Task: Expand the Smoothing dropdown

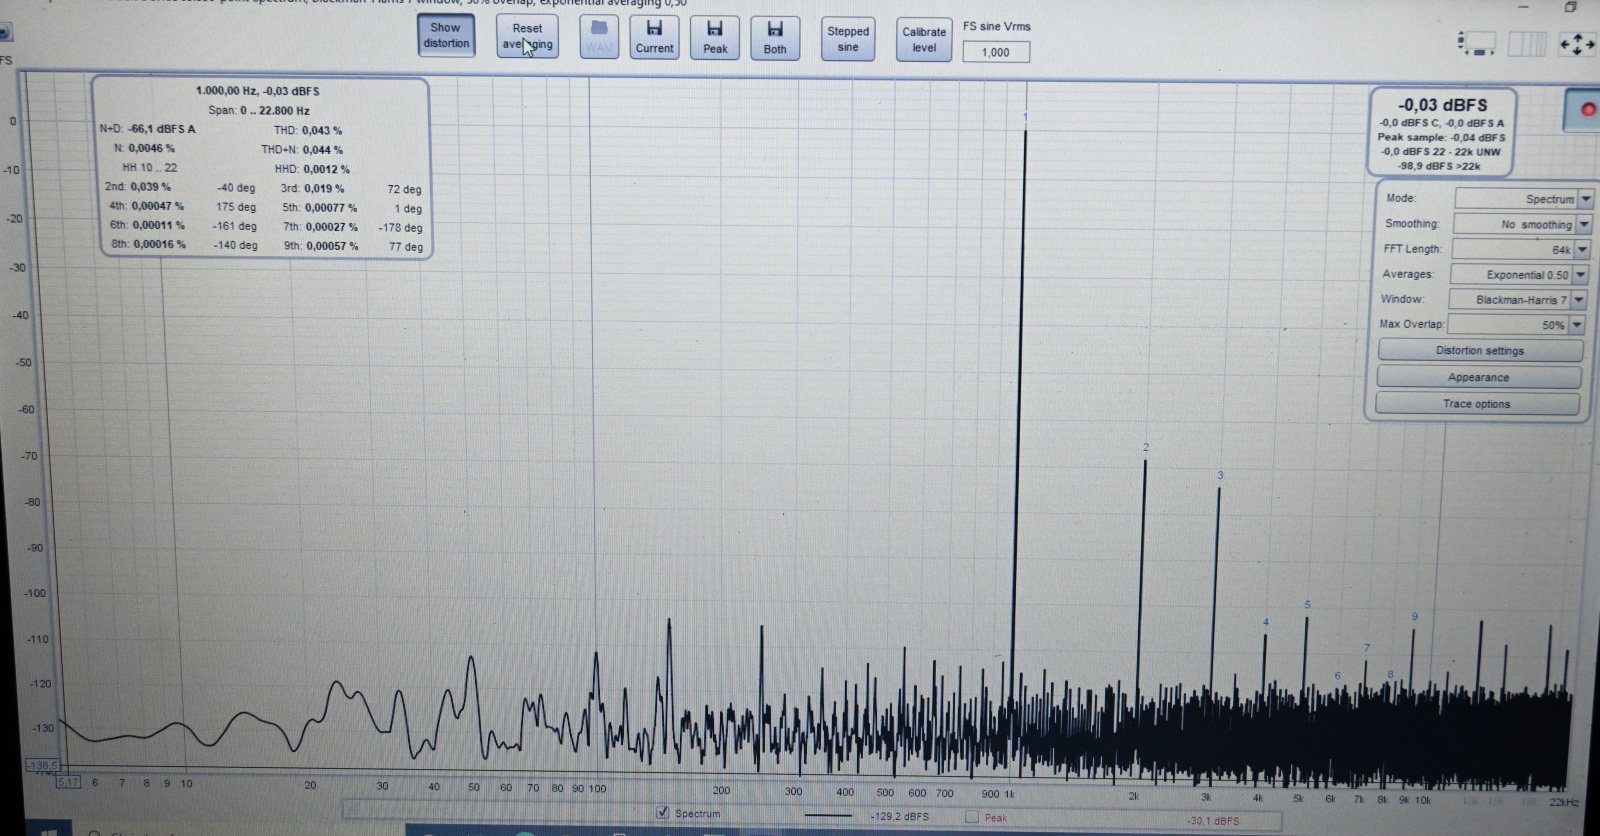Action: point(1584,225)
